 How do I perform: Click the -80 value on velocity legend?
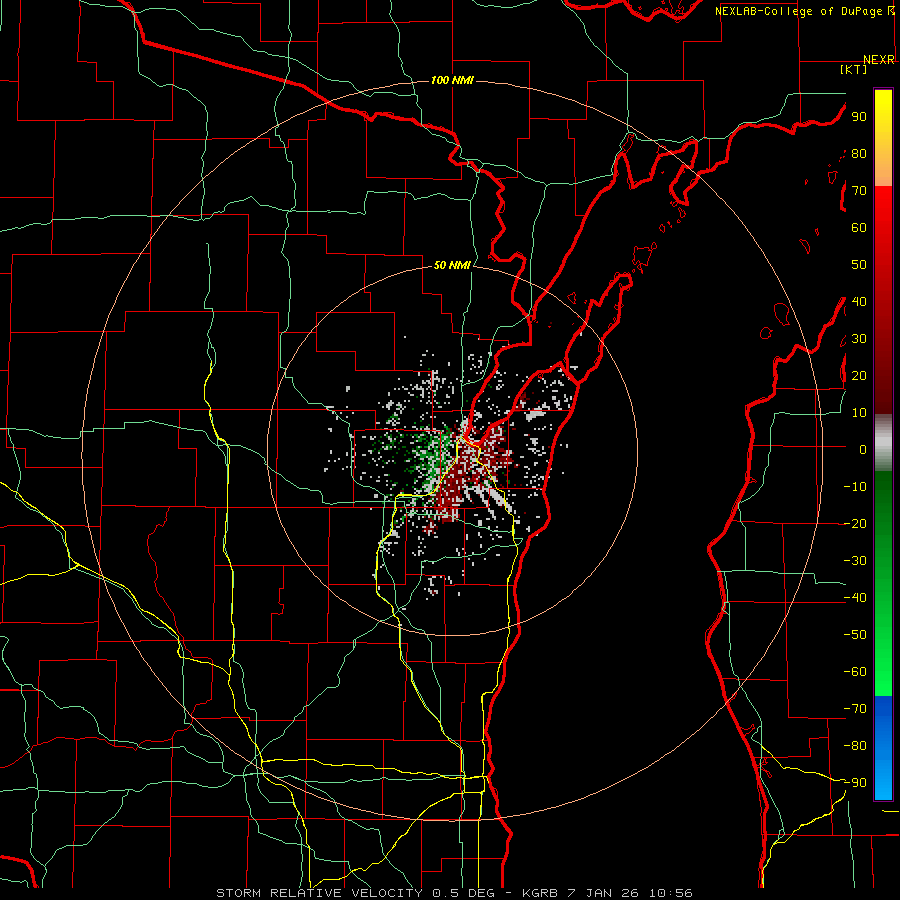point(855,746)
